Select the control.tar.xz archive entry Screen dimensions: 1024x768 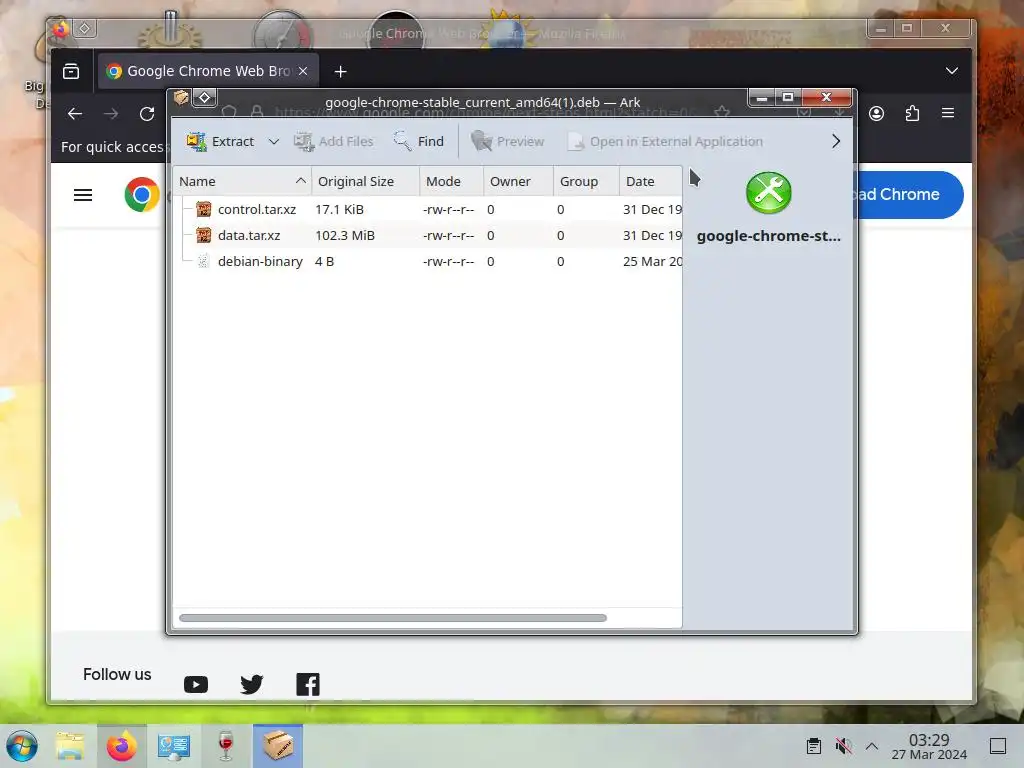(428, 209)
